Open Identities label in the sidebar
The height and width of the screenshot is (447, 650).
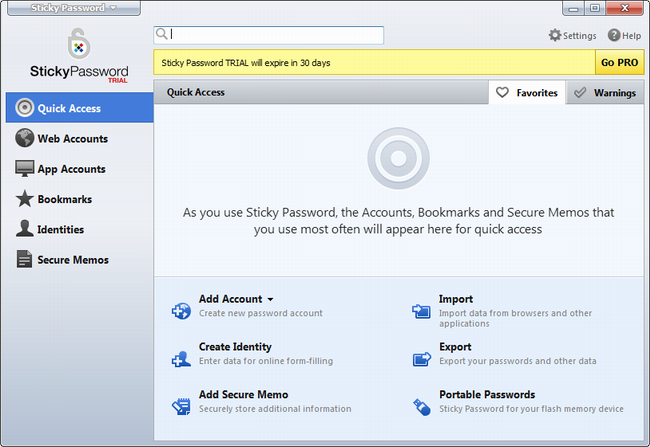click(61, 229)
